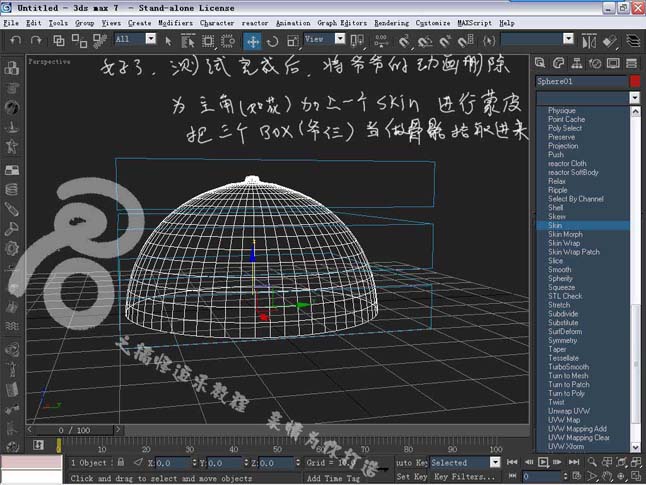The image size is (646, 485).
Task: Click the Play Animation button
Action: point(543,462)
